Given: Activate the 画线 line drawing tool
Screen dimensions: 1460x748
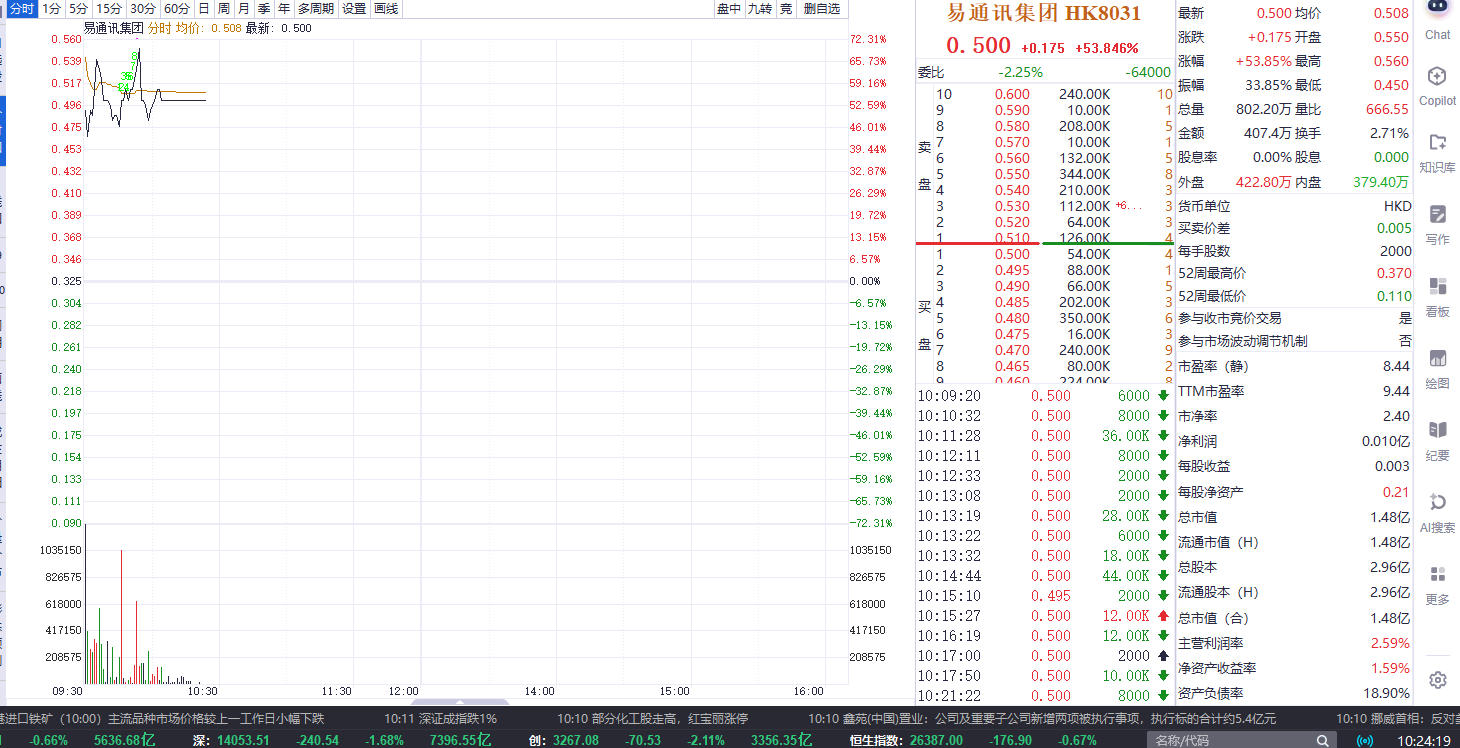Looking at the screenshot, I should 386,9.
